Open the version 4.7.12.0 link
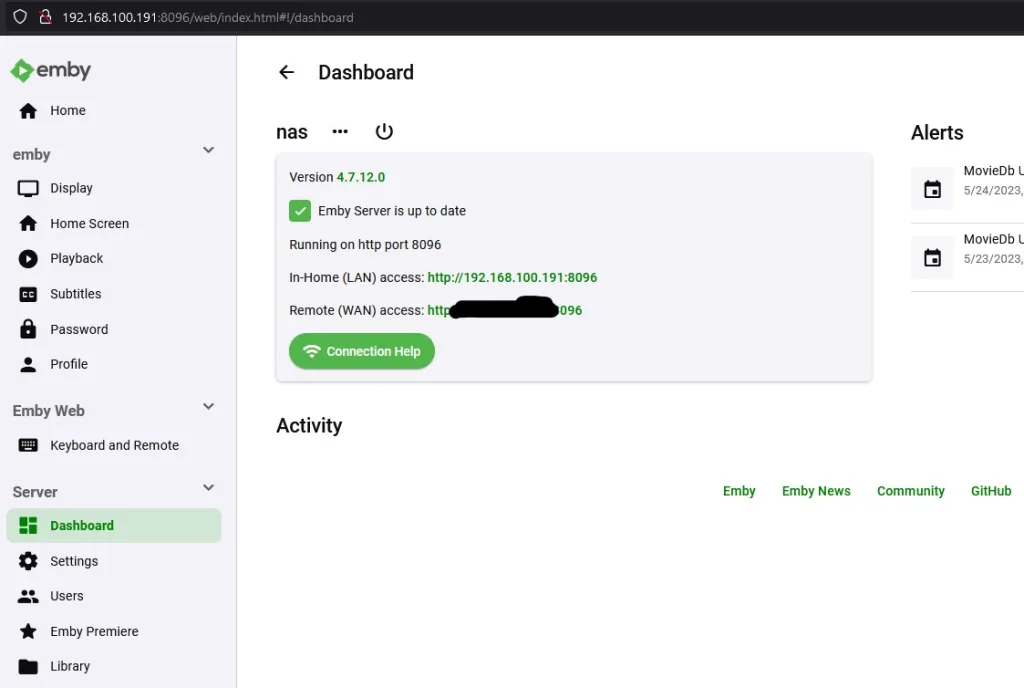This screenshot has width=1024, height=688. tap(360, 177)
